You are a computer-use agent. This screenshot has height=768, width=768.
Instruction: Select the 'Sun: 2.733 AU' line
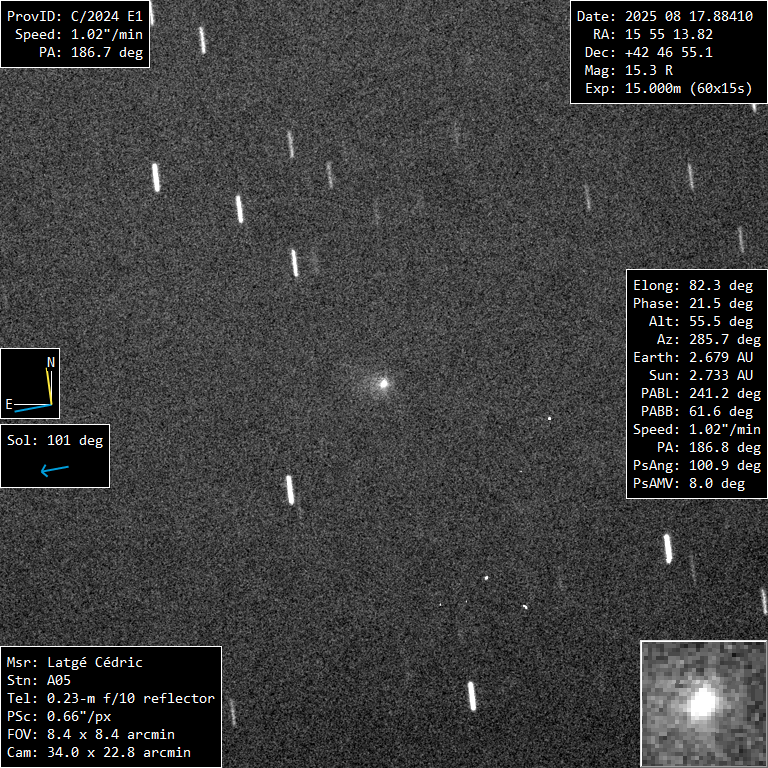click(x=701, y=376)
